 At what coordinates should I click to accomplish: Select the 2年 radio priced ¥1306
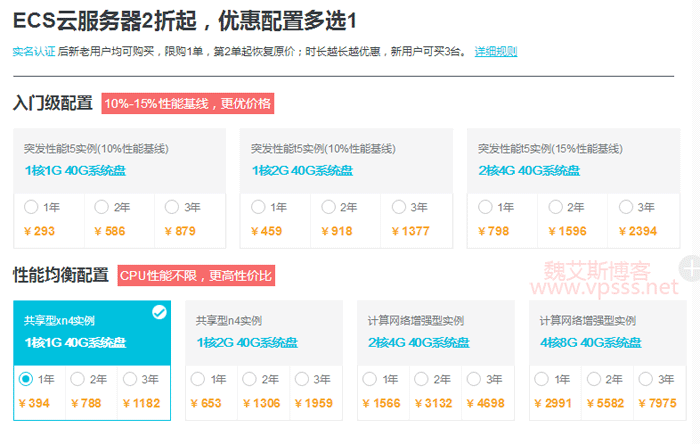click(250, 379)
